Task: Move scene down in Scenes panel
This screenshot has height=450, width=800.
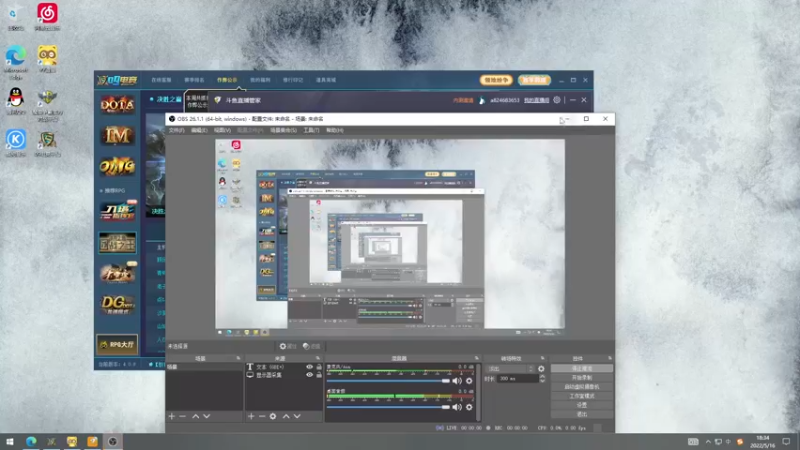Action: tap(207, 416)
